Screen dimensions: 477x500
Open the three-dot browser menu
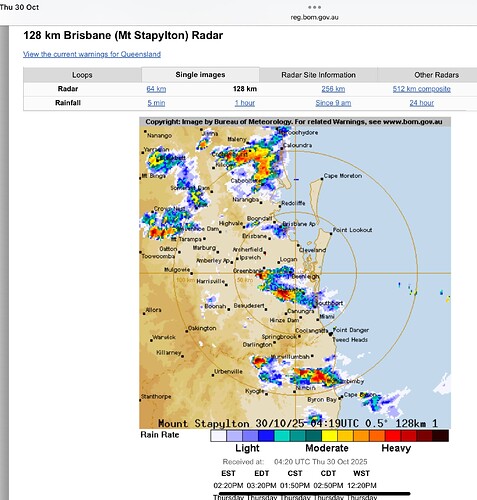[x=314, y=7]
